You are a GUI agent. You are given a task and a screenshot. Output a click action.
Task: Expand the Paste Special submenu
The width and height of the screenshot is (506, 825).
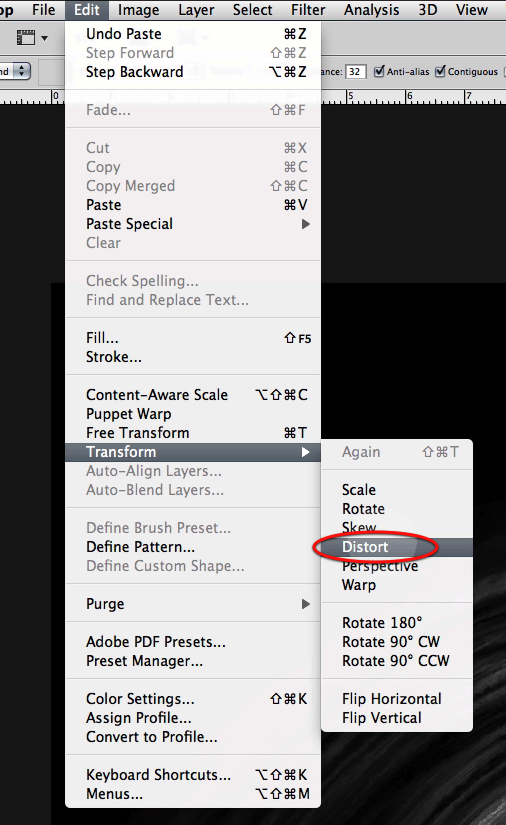tap(306, 224)
